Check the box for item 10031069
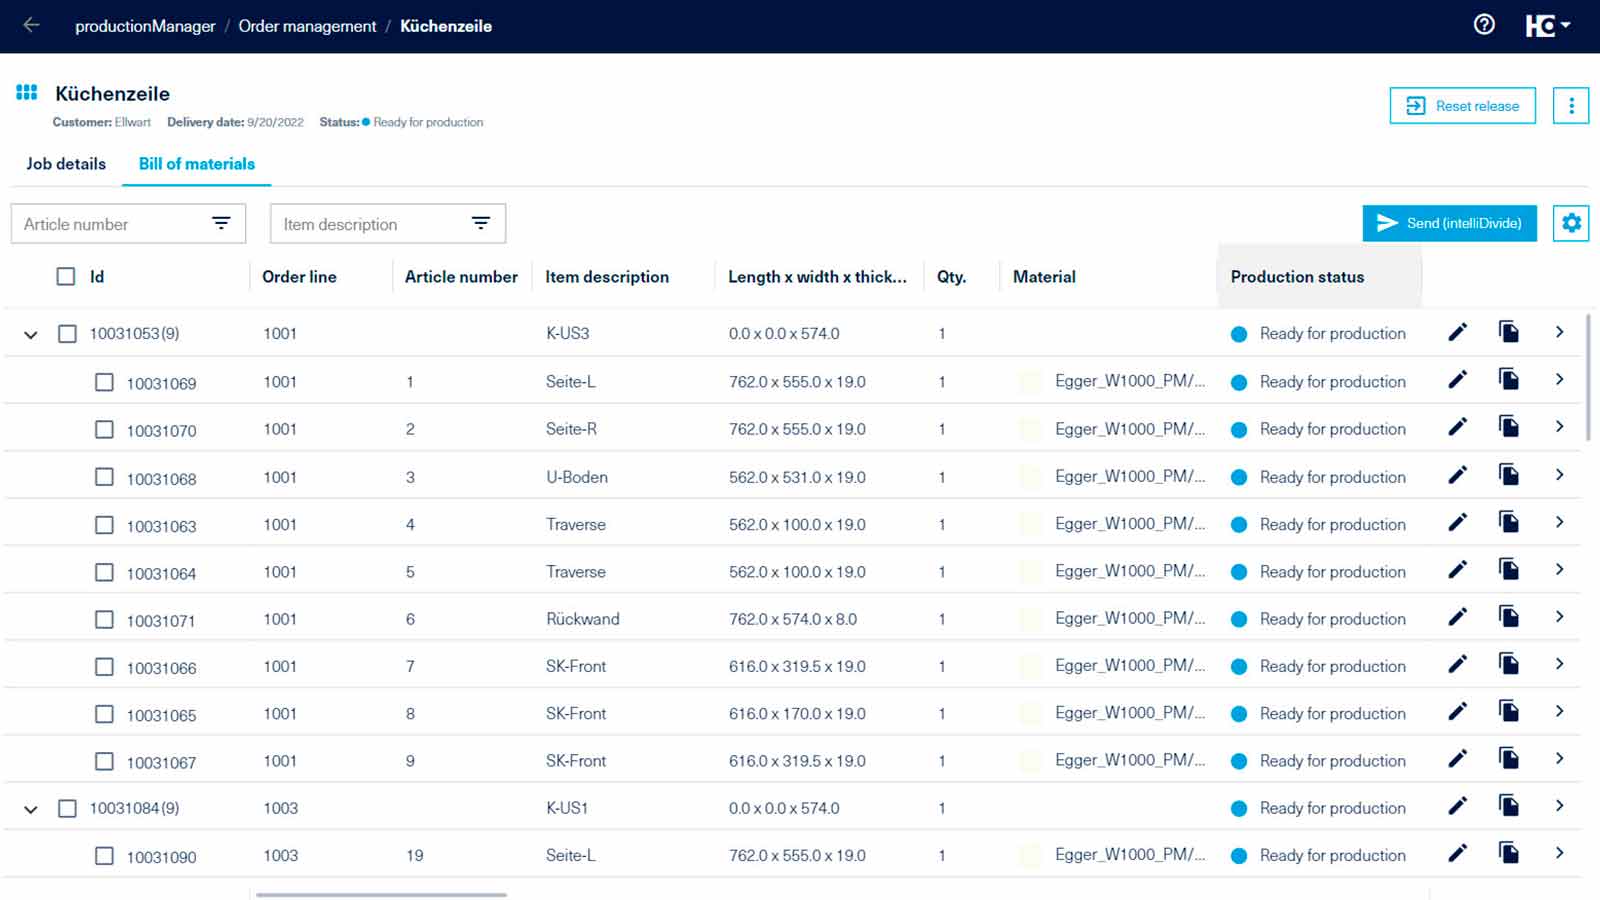Screen dimensions: 1600x900 (x=104, y=382)
